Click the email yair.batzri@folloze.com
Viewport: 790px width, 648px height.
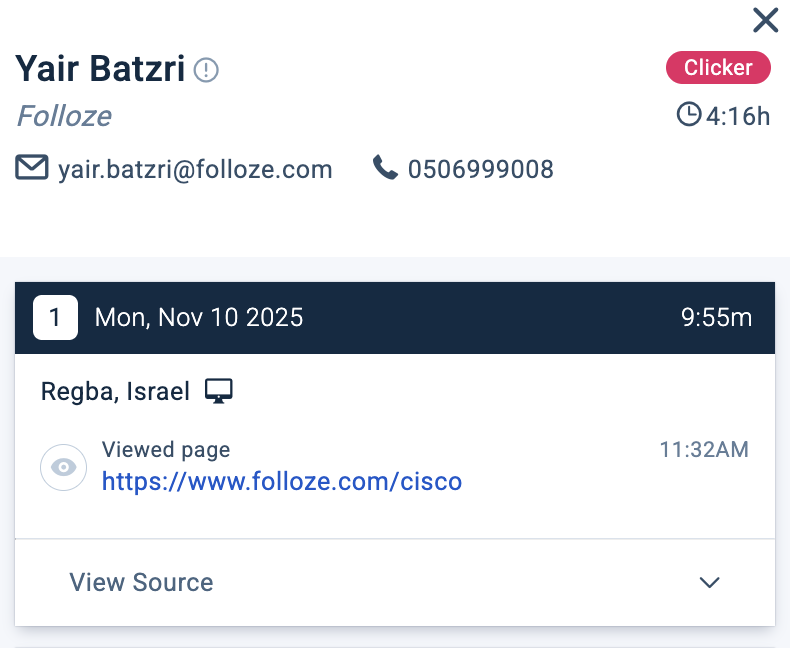coord(195,169)
